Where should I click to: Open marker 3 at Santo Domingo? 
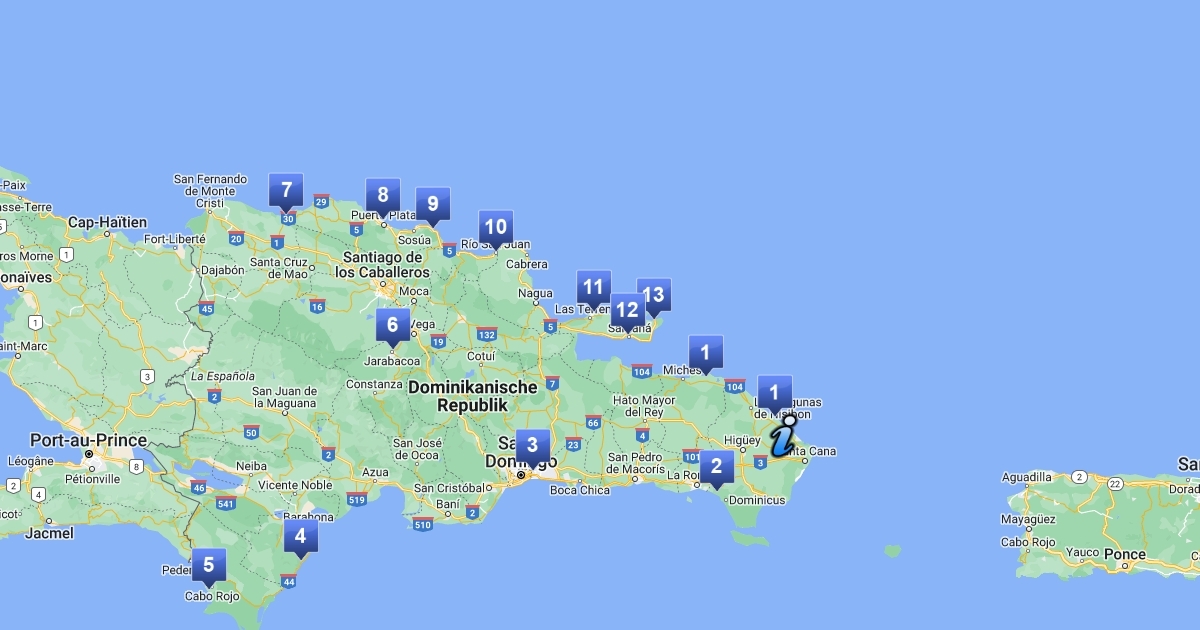(532, 446)
